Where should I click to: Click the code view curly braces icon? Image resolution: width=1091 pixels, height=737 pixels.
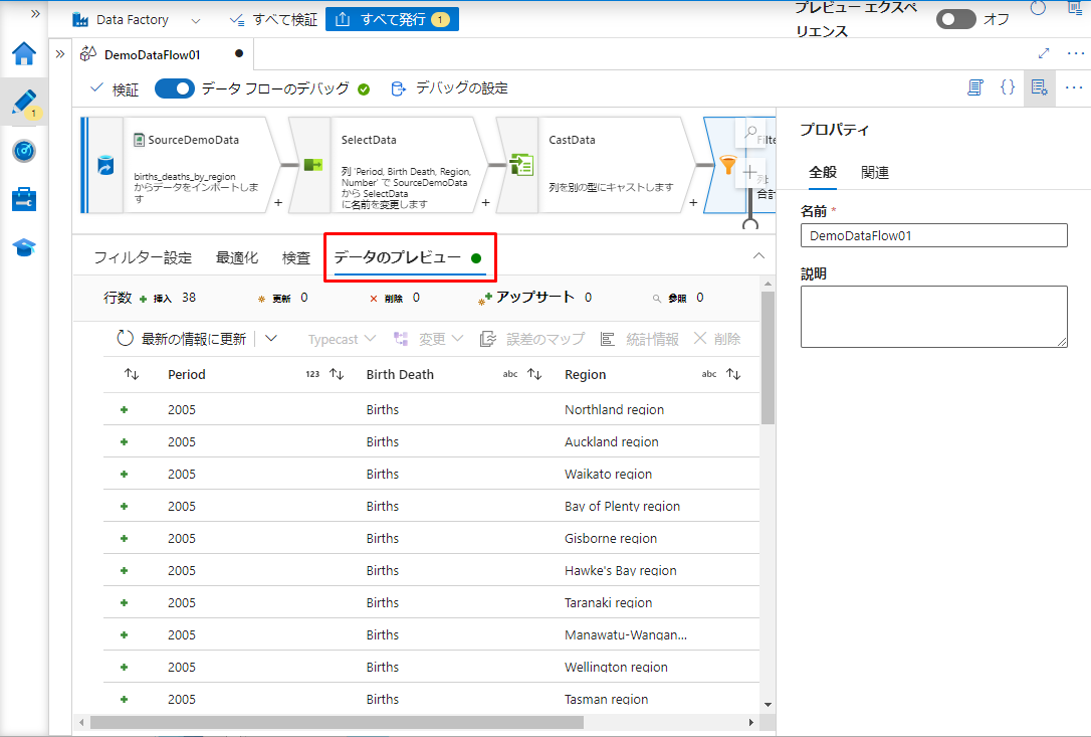click(1007, 88)
